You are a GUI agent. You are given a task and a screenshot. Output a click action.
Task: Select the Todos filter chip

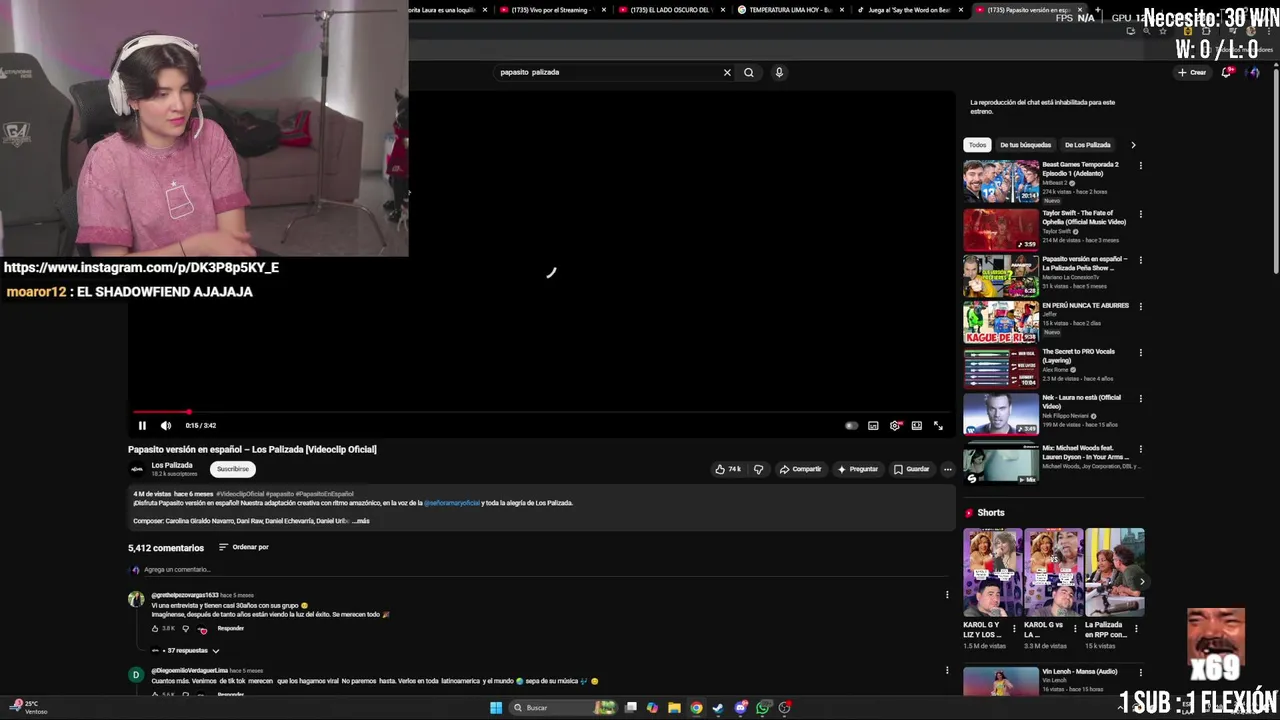pos(977,145)
